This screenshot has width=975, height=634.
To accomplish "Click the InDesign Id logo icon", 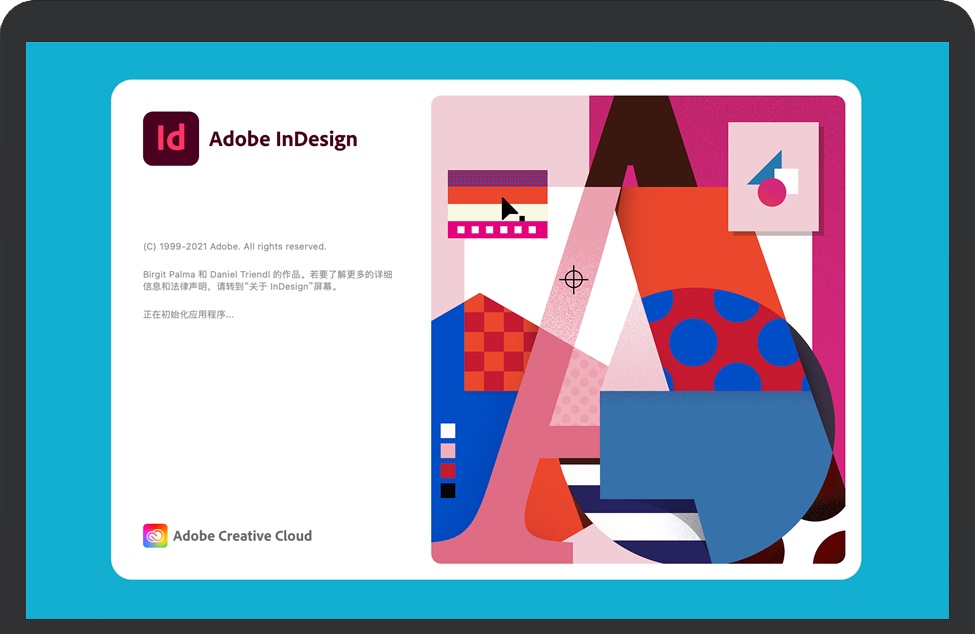I will tap(171, 139).
